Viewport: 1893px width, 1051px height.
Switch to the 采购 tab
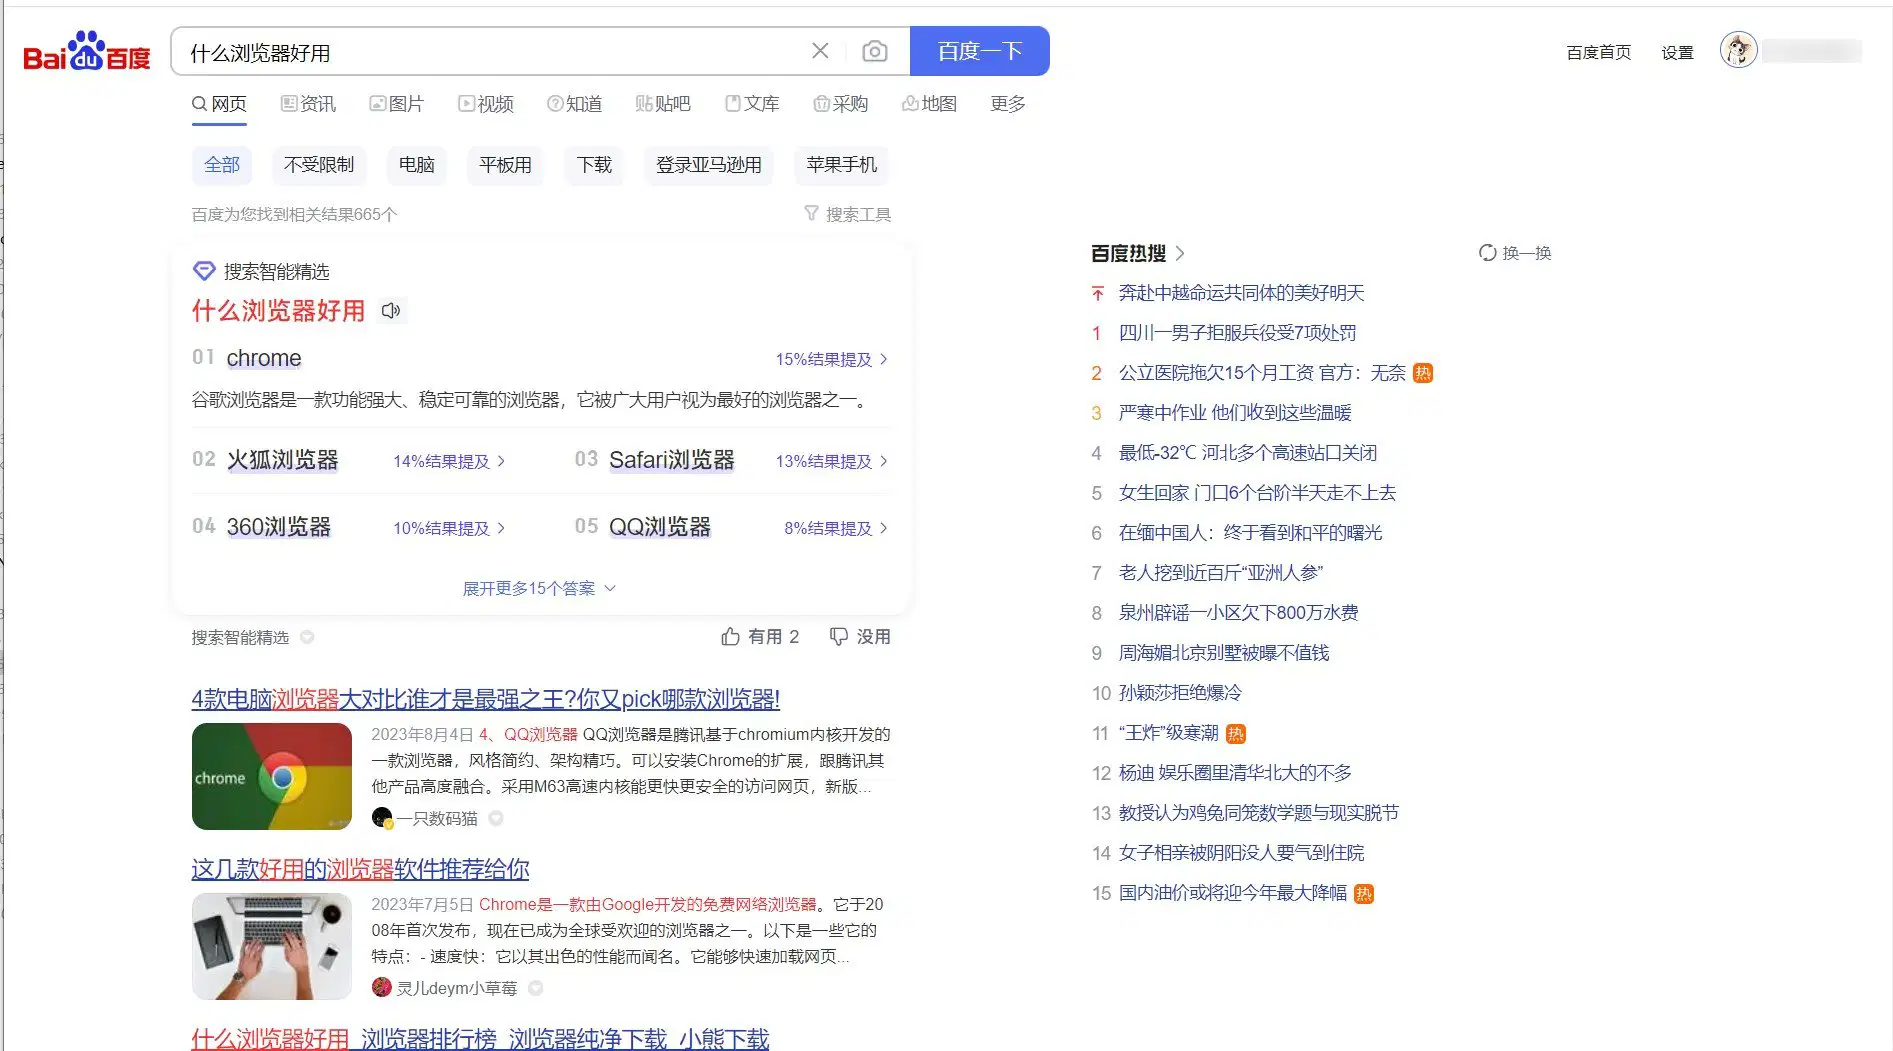[840, 104]
